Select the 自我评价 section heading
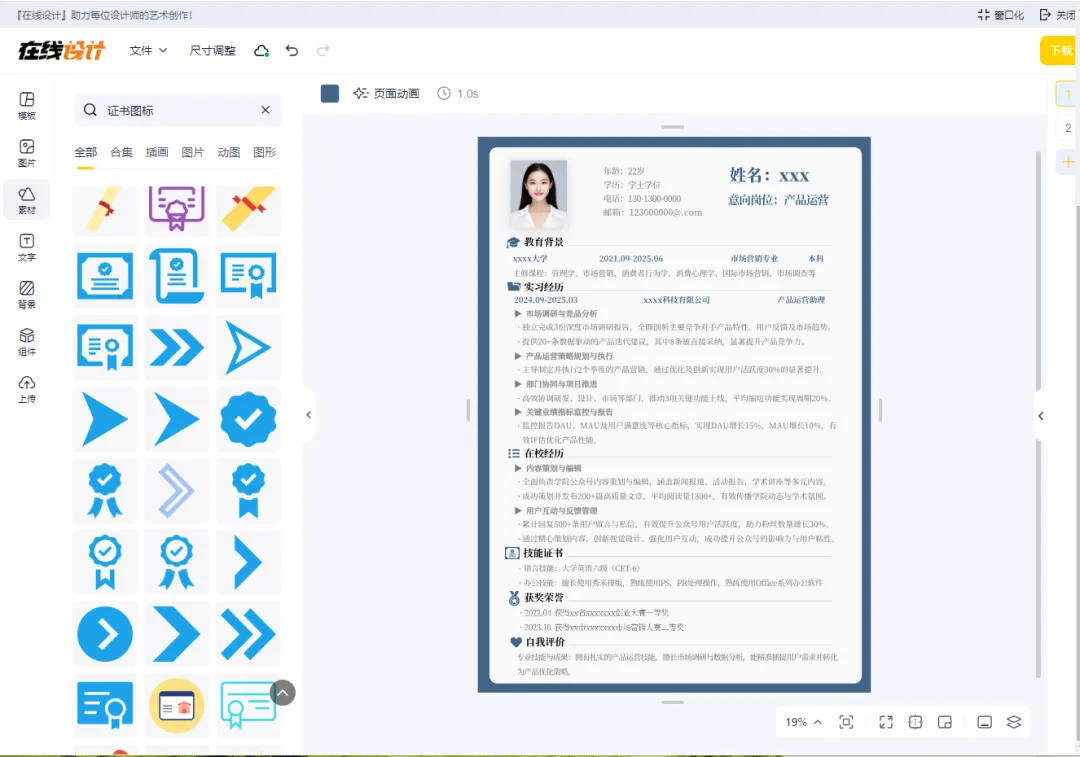The width and height of the screenshot is (1080, 757). click(545, 642)
